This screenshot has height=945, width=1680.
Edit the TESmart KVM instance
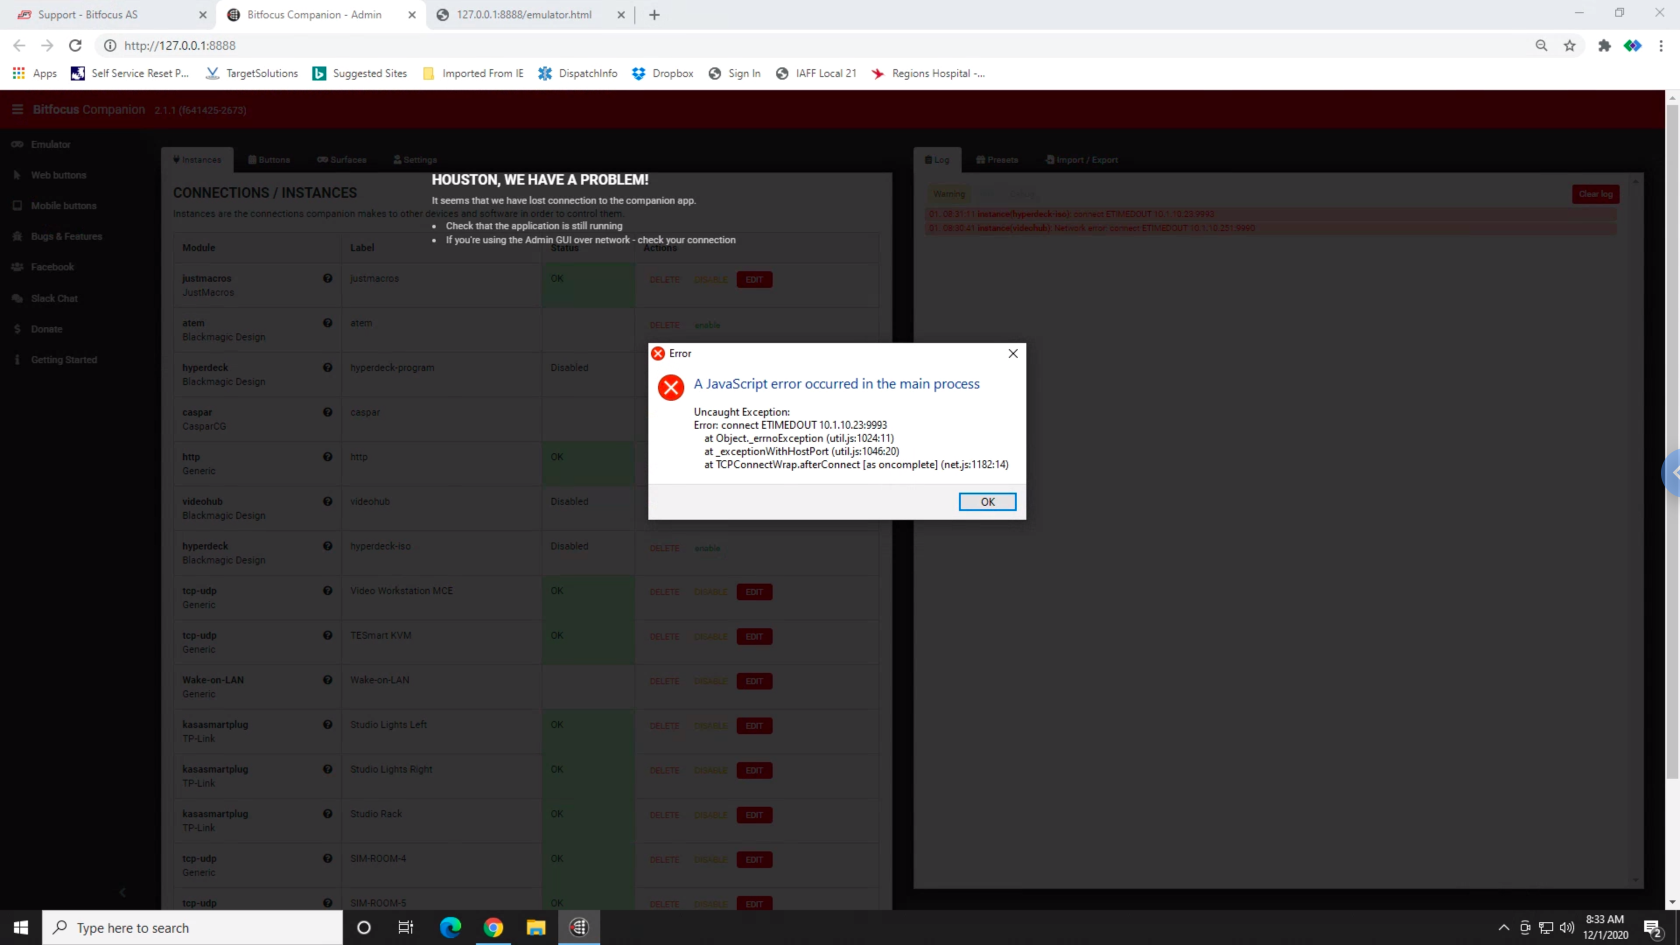[x=754, y=637]
